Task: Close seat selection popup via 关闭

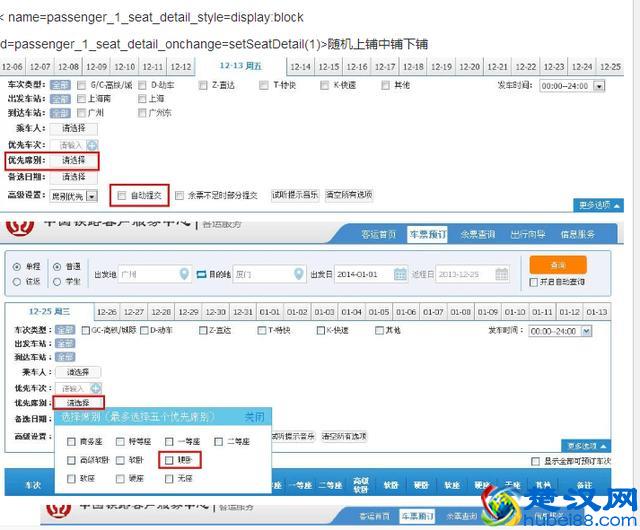Action: (x=254, y=417)
